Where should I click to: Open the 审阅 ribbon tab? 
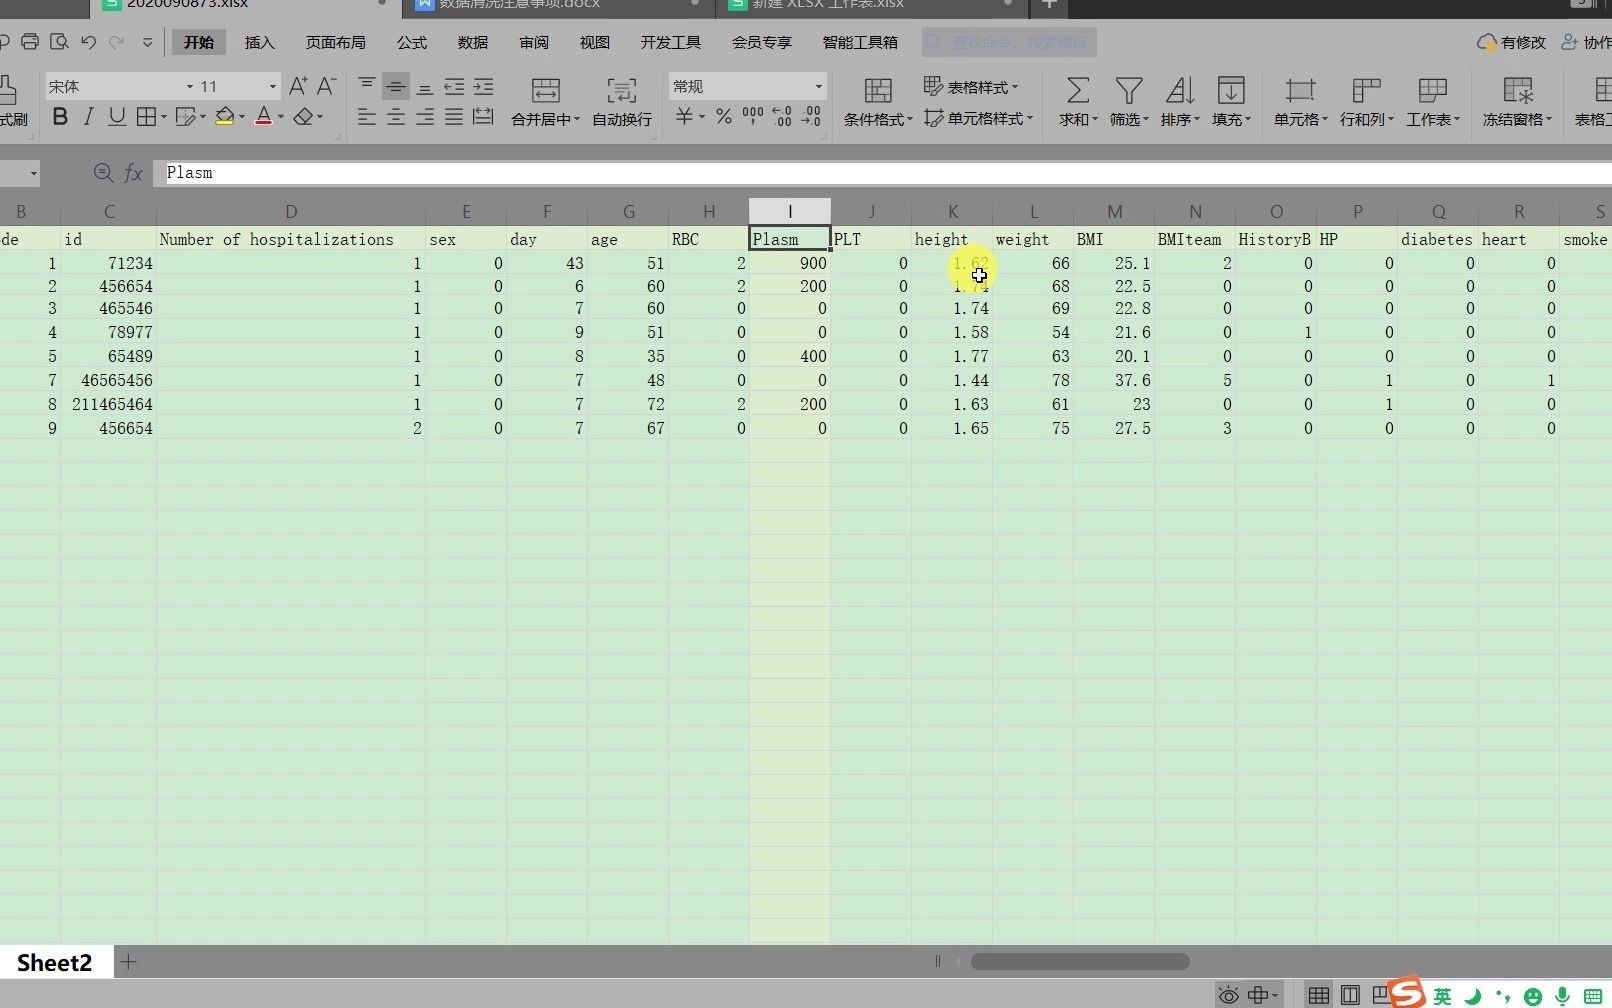[533, 42]
